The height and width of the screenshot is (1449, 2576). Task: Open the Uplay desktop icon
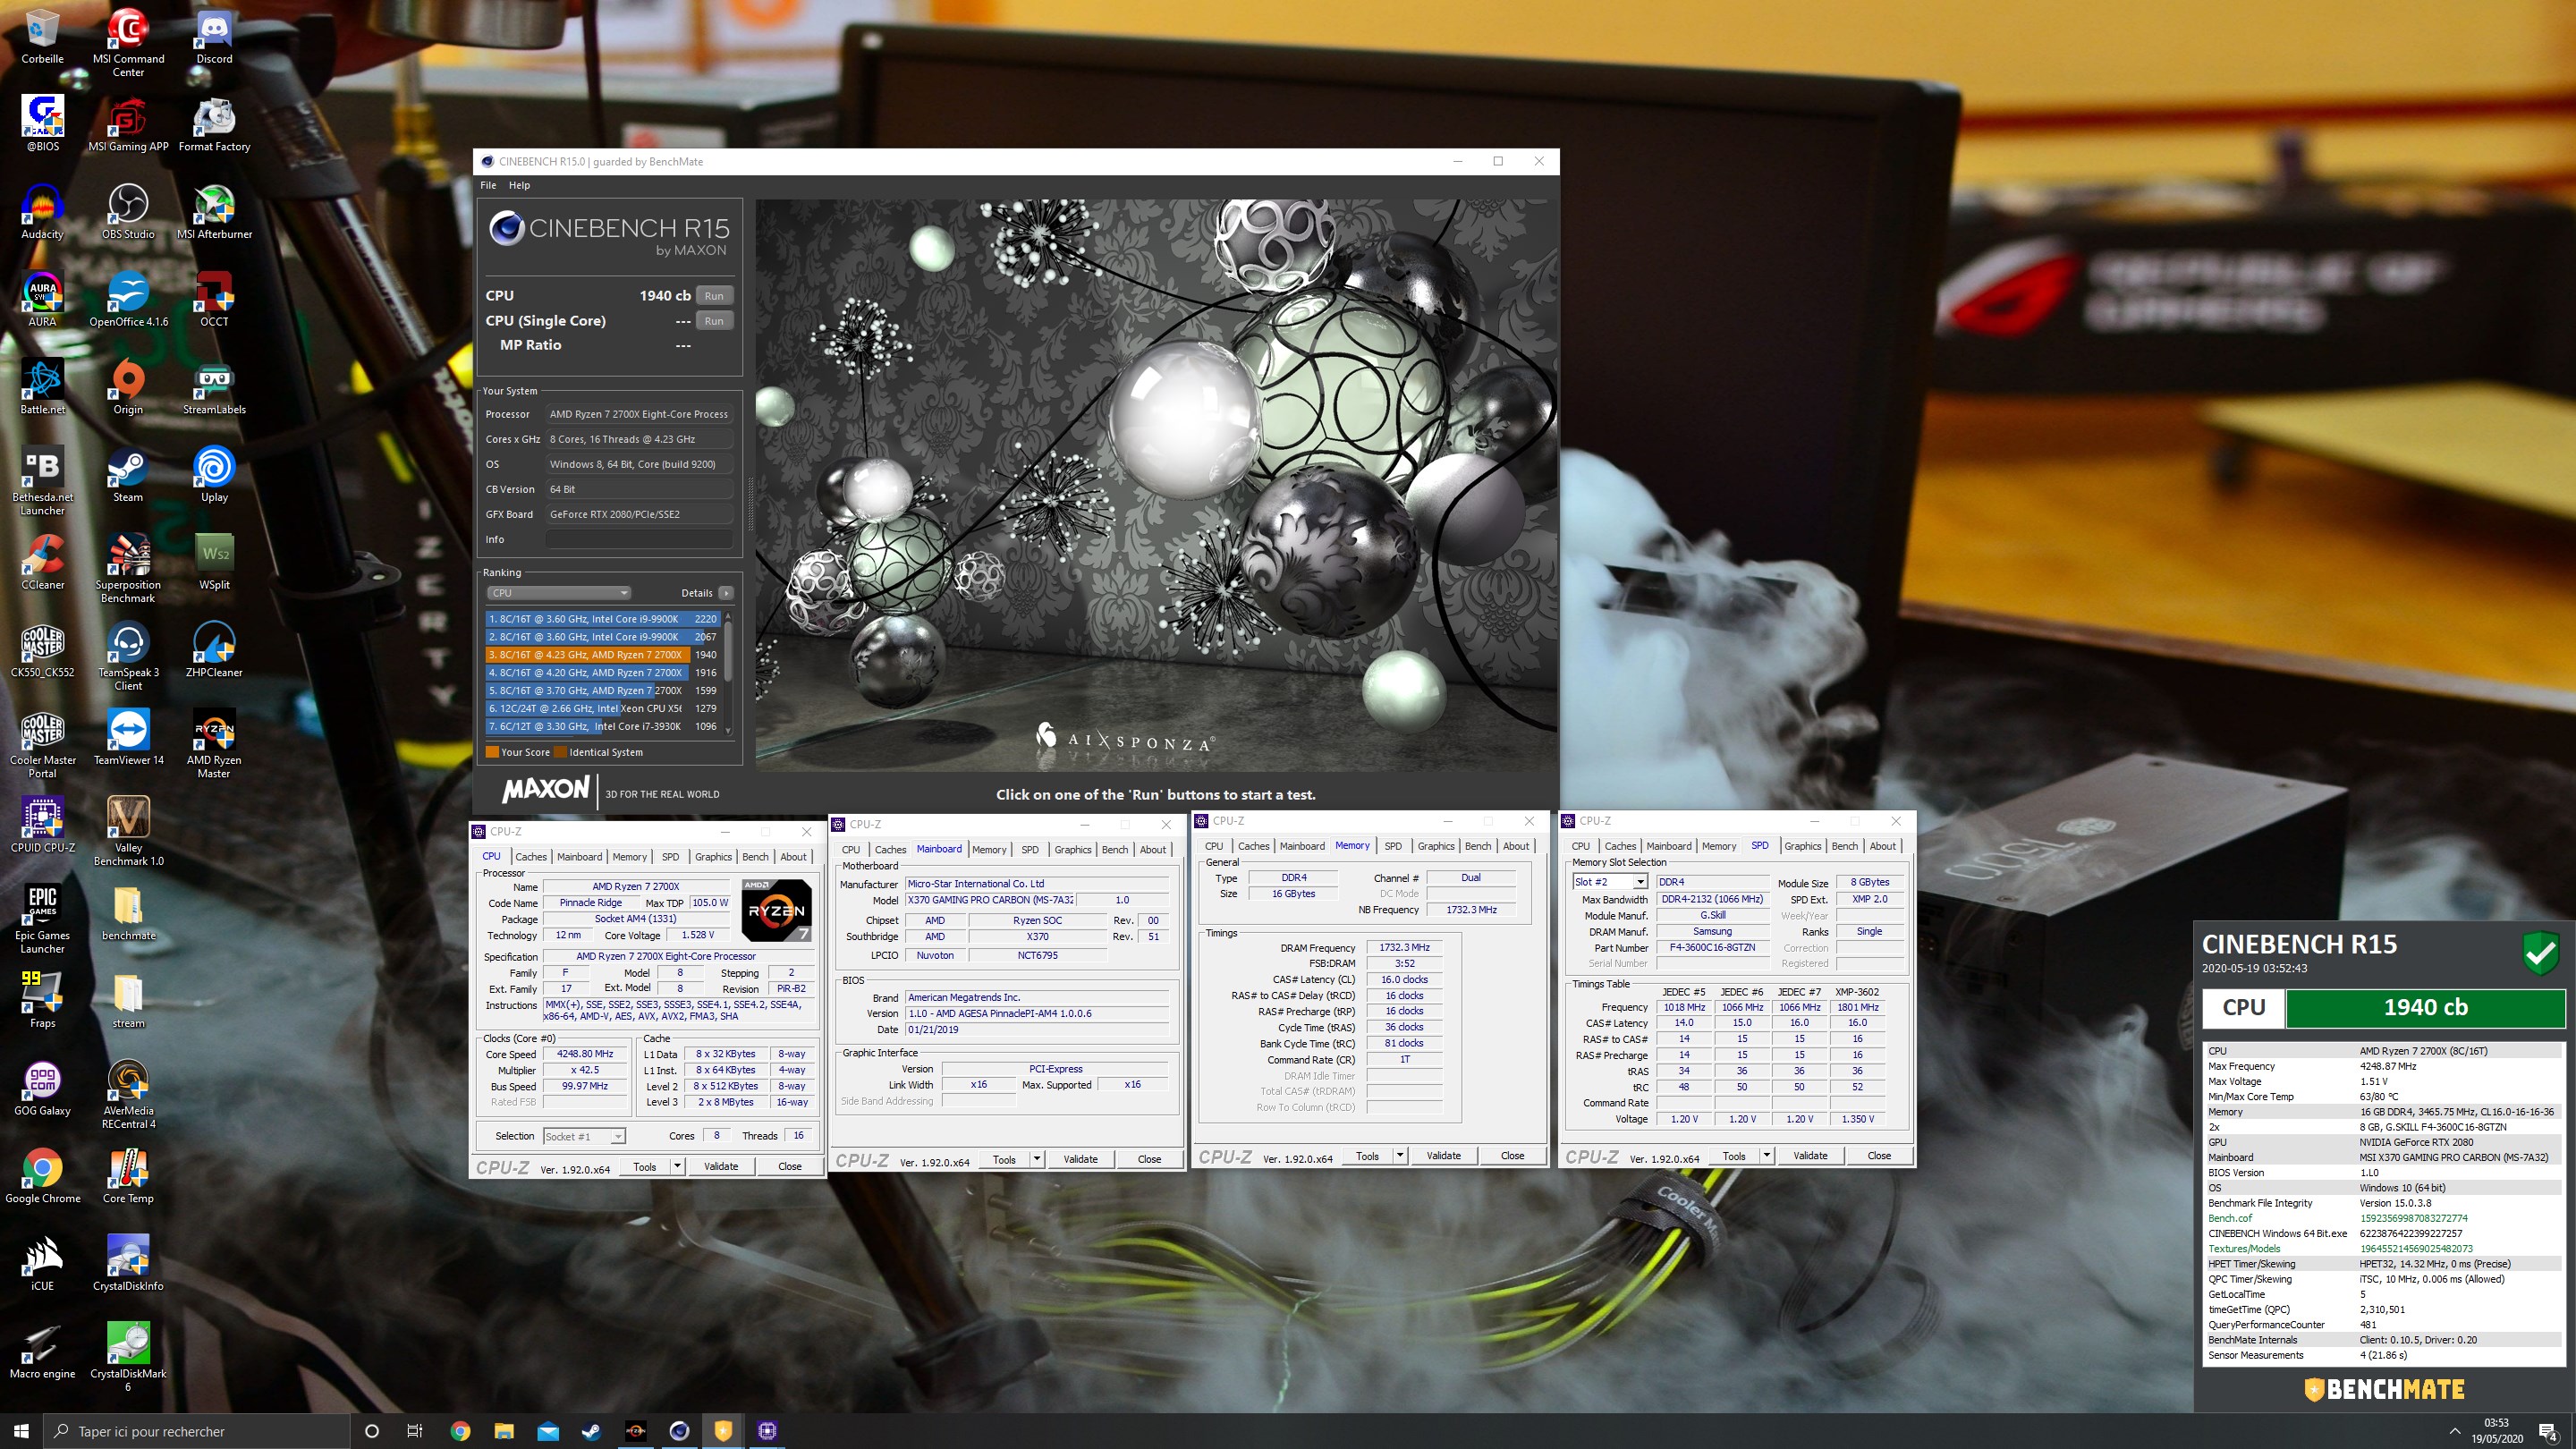(x=214, y=474)
